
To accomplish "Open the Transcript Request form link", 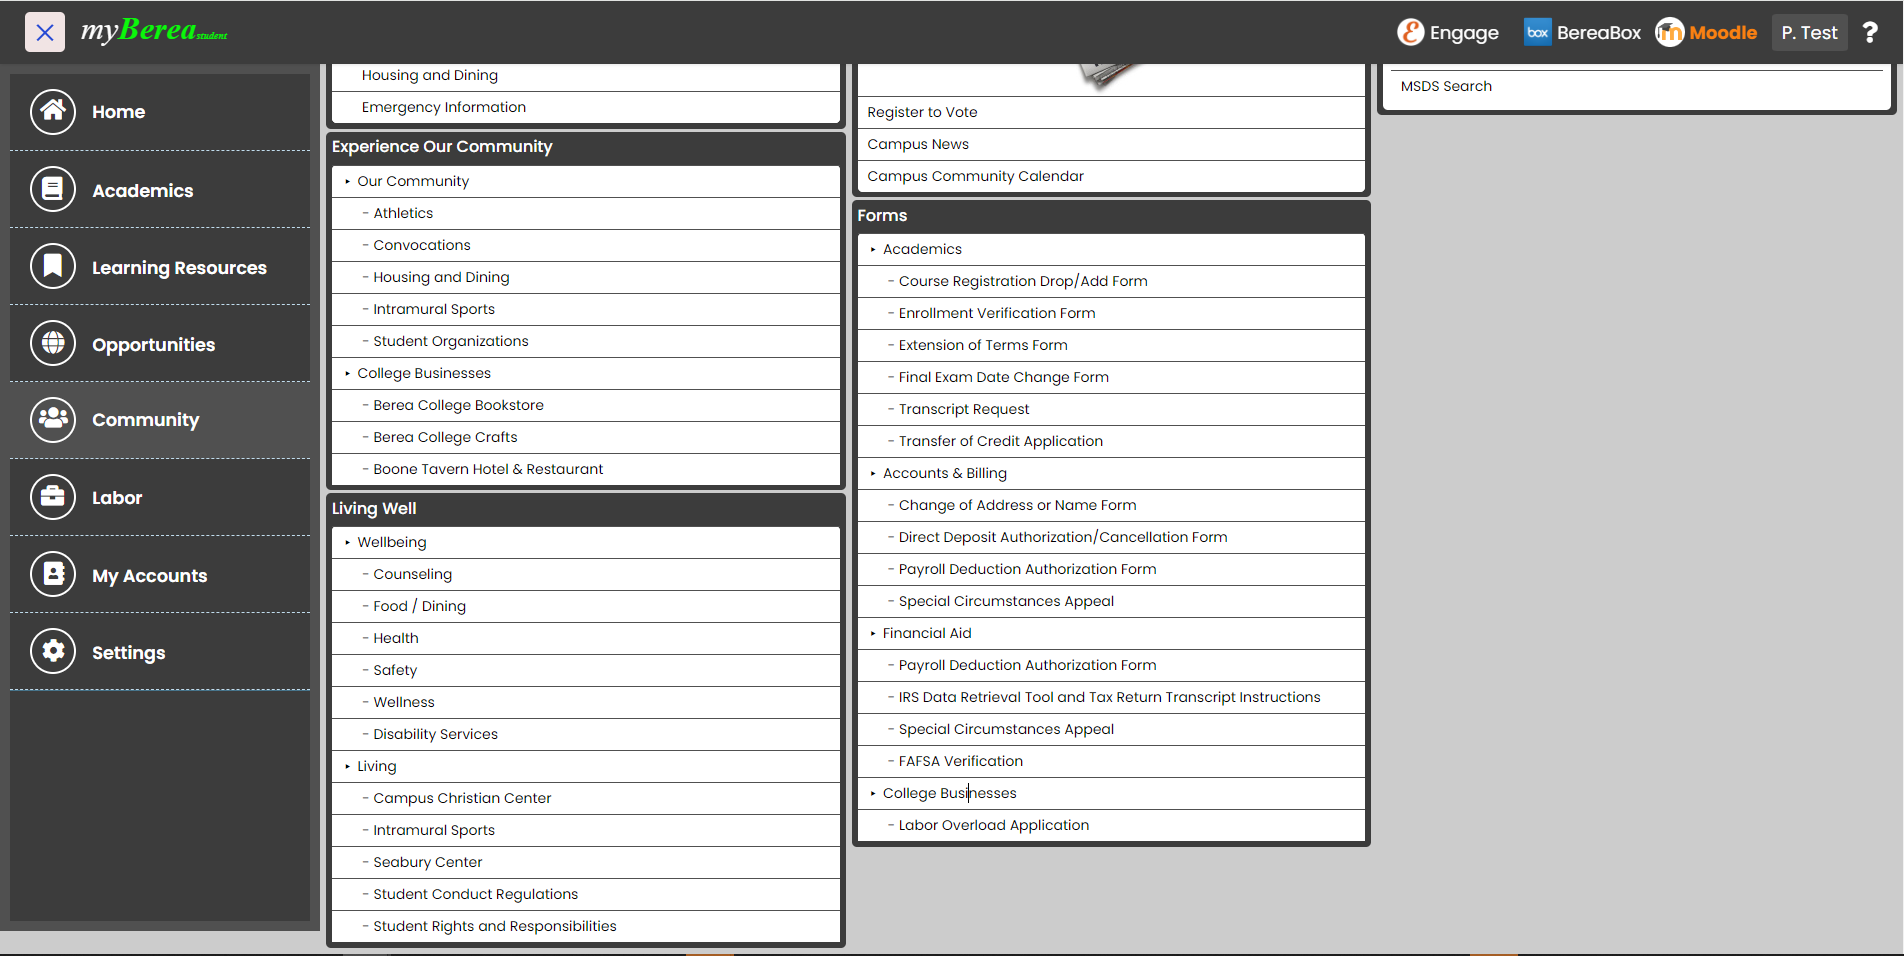I will coord(963,409).
